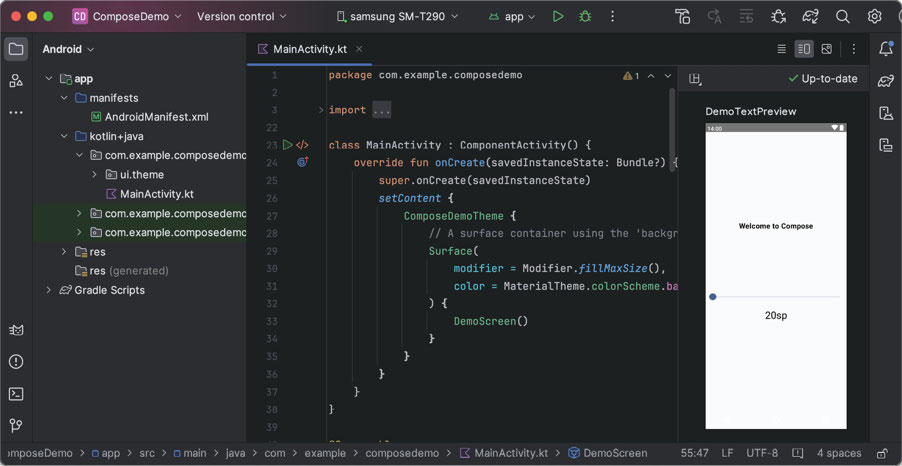
Task: Switch editor to Code only view
Action: [782, 49]
